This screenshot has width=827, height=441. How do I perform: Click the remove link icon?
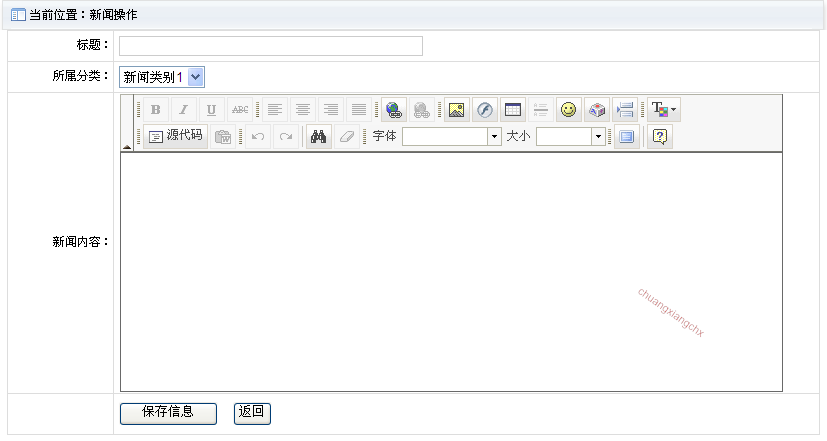click(421, 109)
